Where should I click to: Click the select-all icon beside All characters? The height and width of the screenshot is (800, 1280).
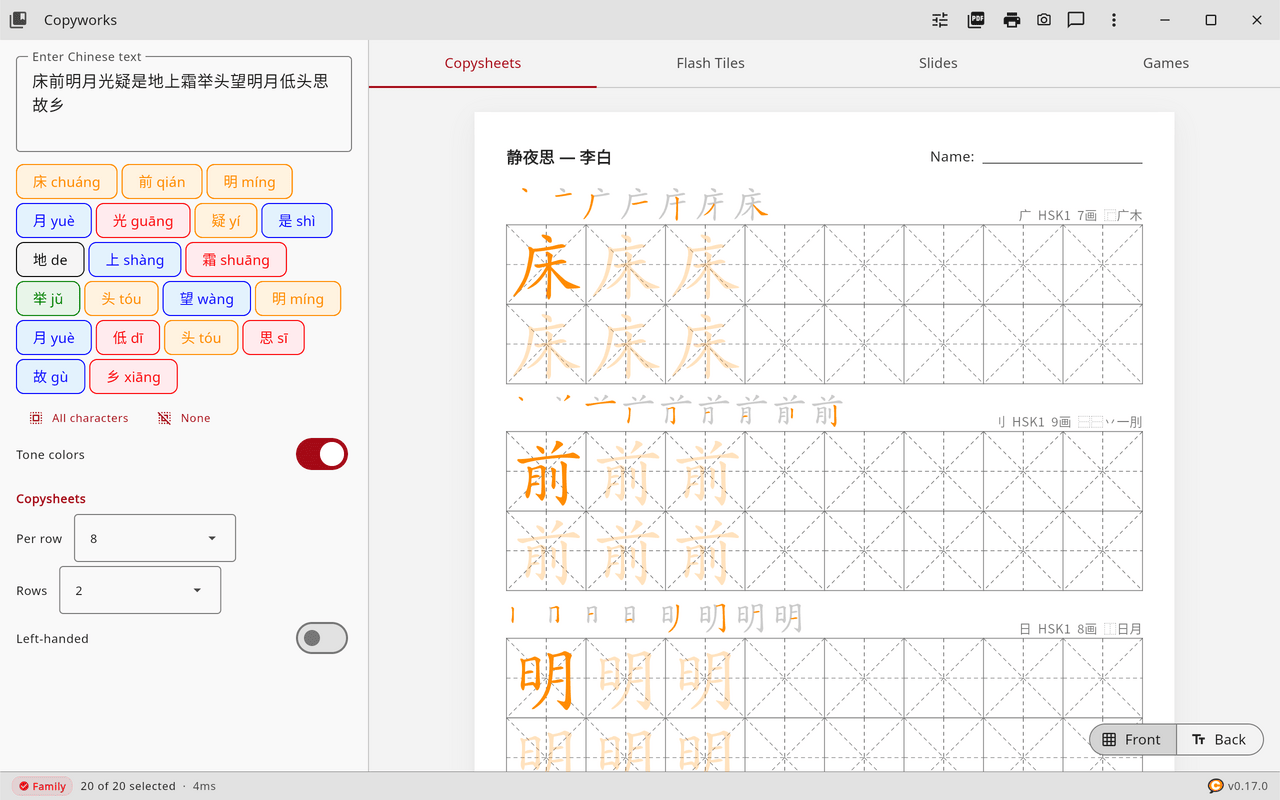[x=36, y=418]
